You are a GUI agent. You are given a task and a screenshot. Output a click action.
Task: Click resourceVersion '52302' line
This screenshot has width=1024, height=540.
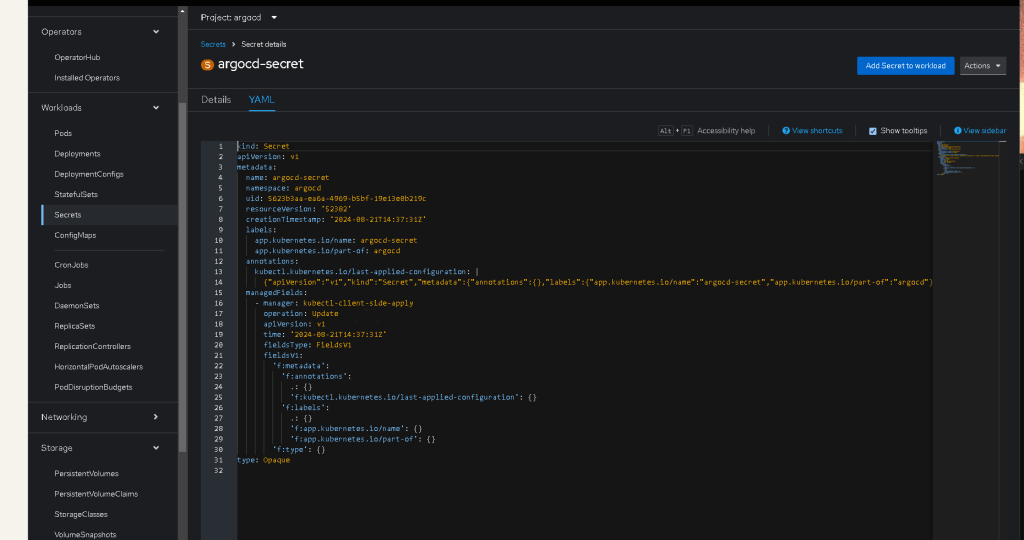(x=298, y=209)
